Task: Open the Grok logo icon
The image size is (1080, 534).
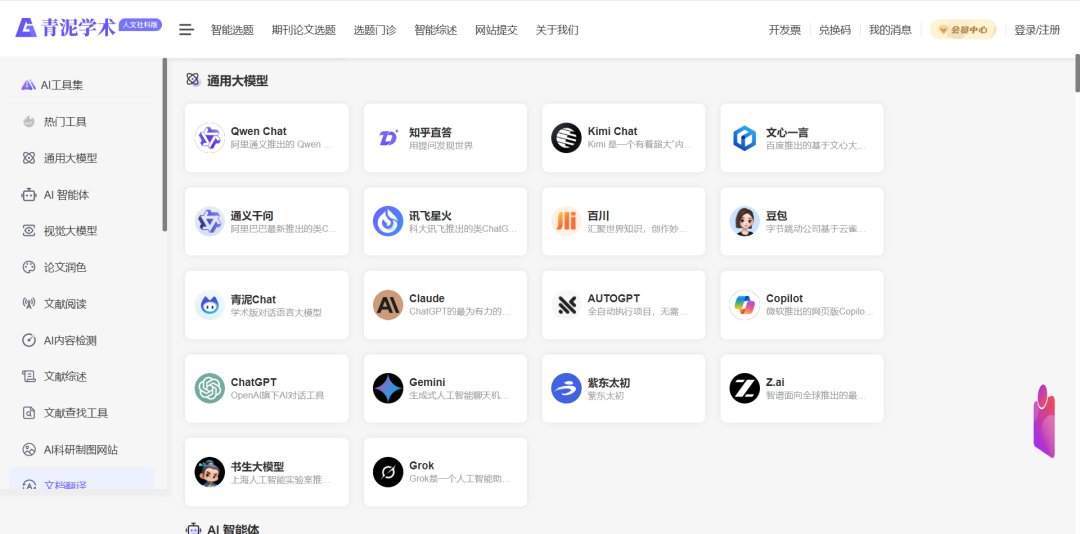Action: [x=388, y=472]
